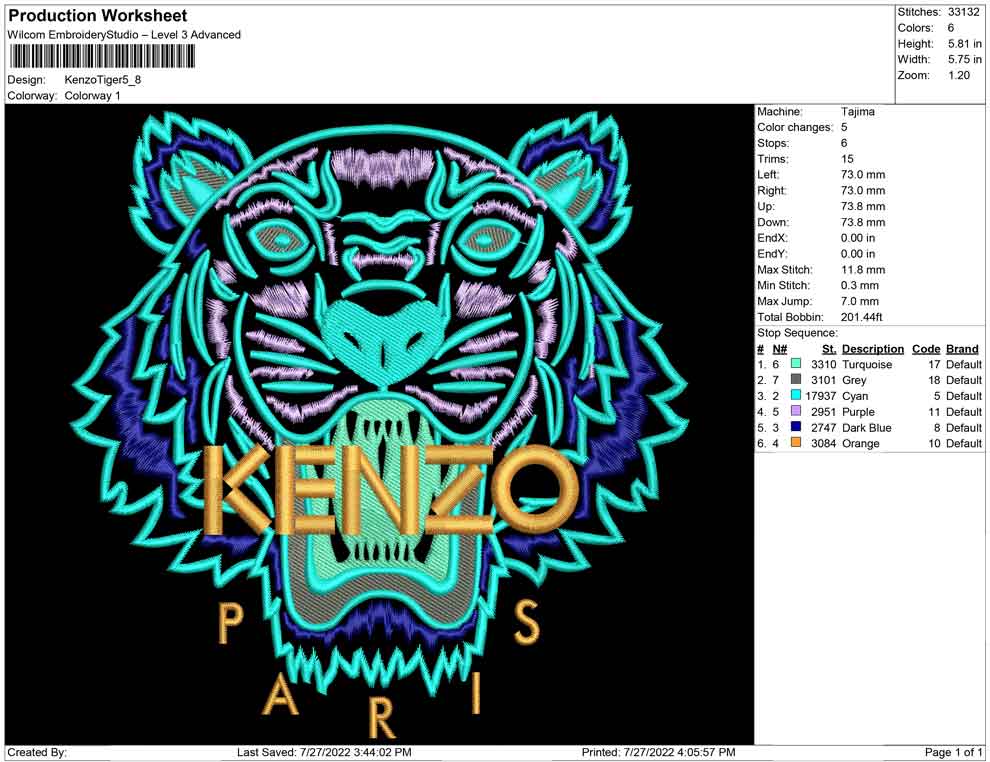Click the Left value '73.0 mm'

click(862, 175)
